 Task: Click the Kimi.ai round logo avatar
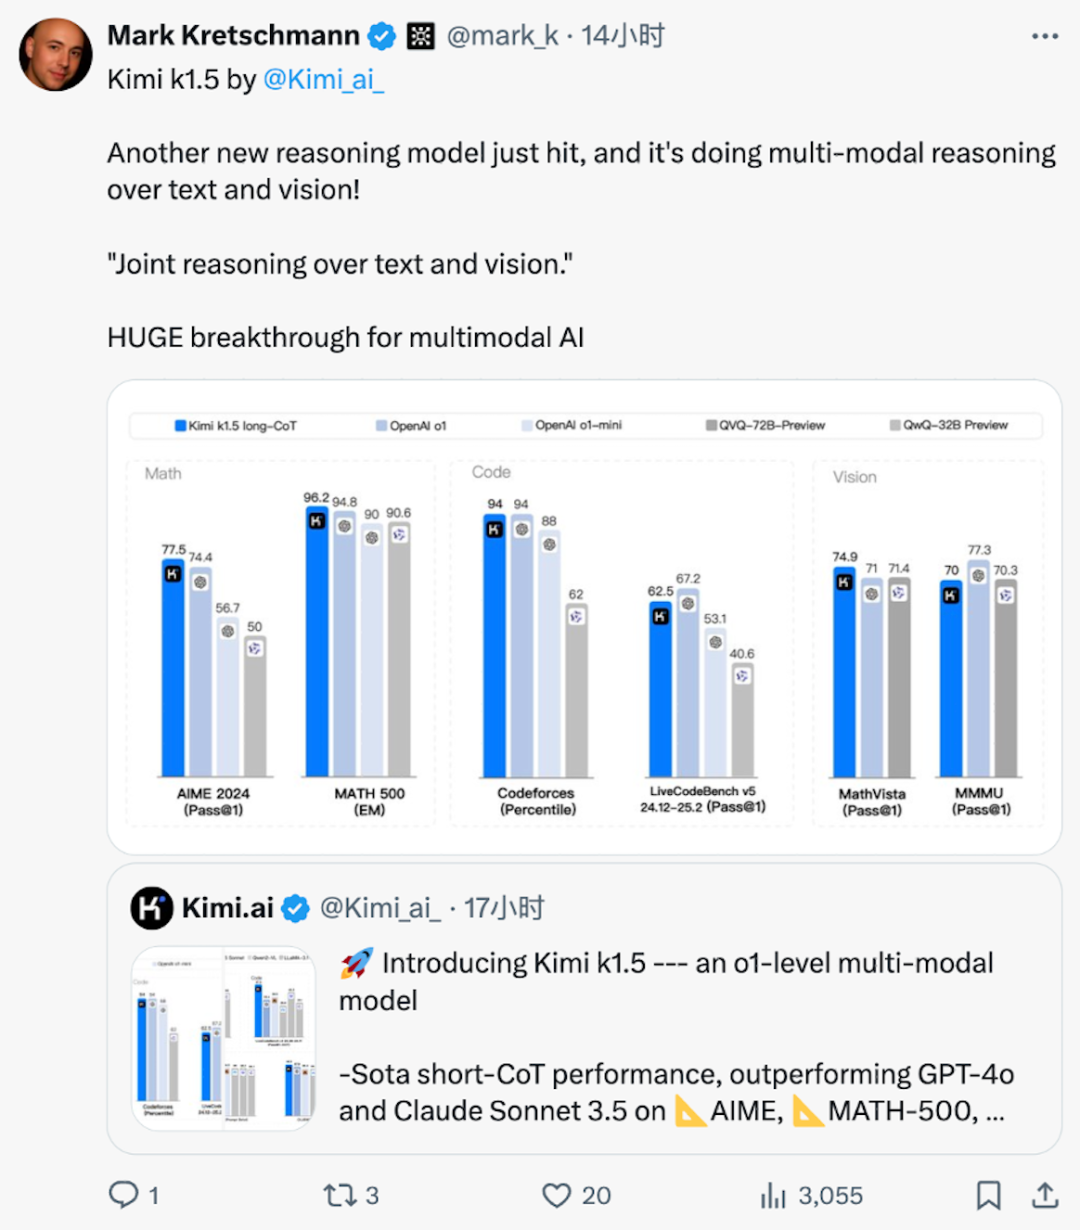tap(152, 908)
